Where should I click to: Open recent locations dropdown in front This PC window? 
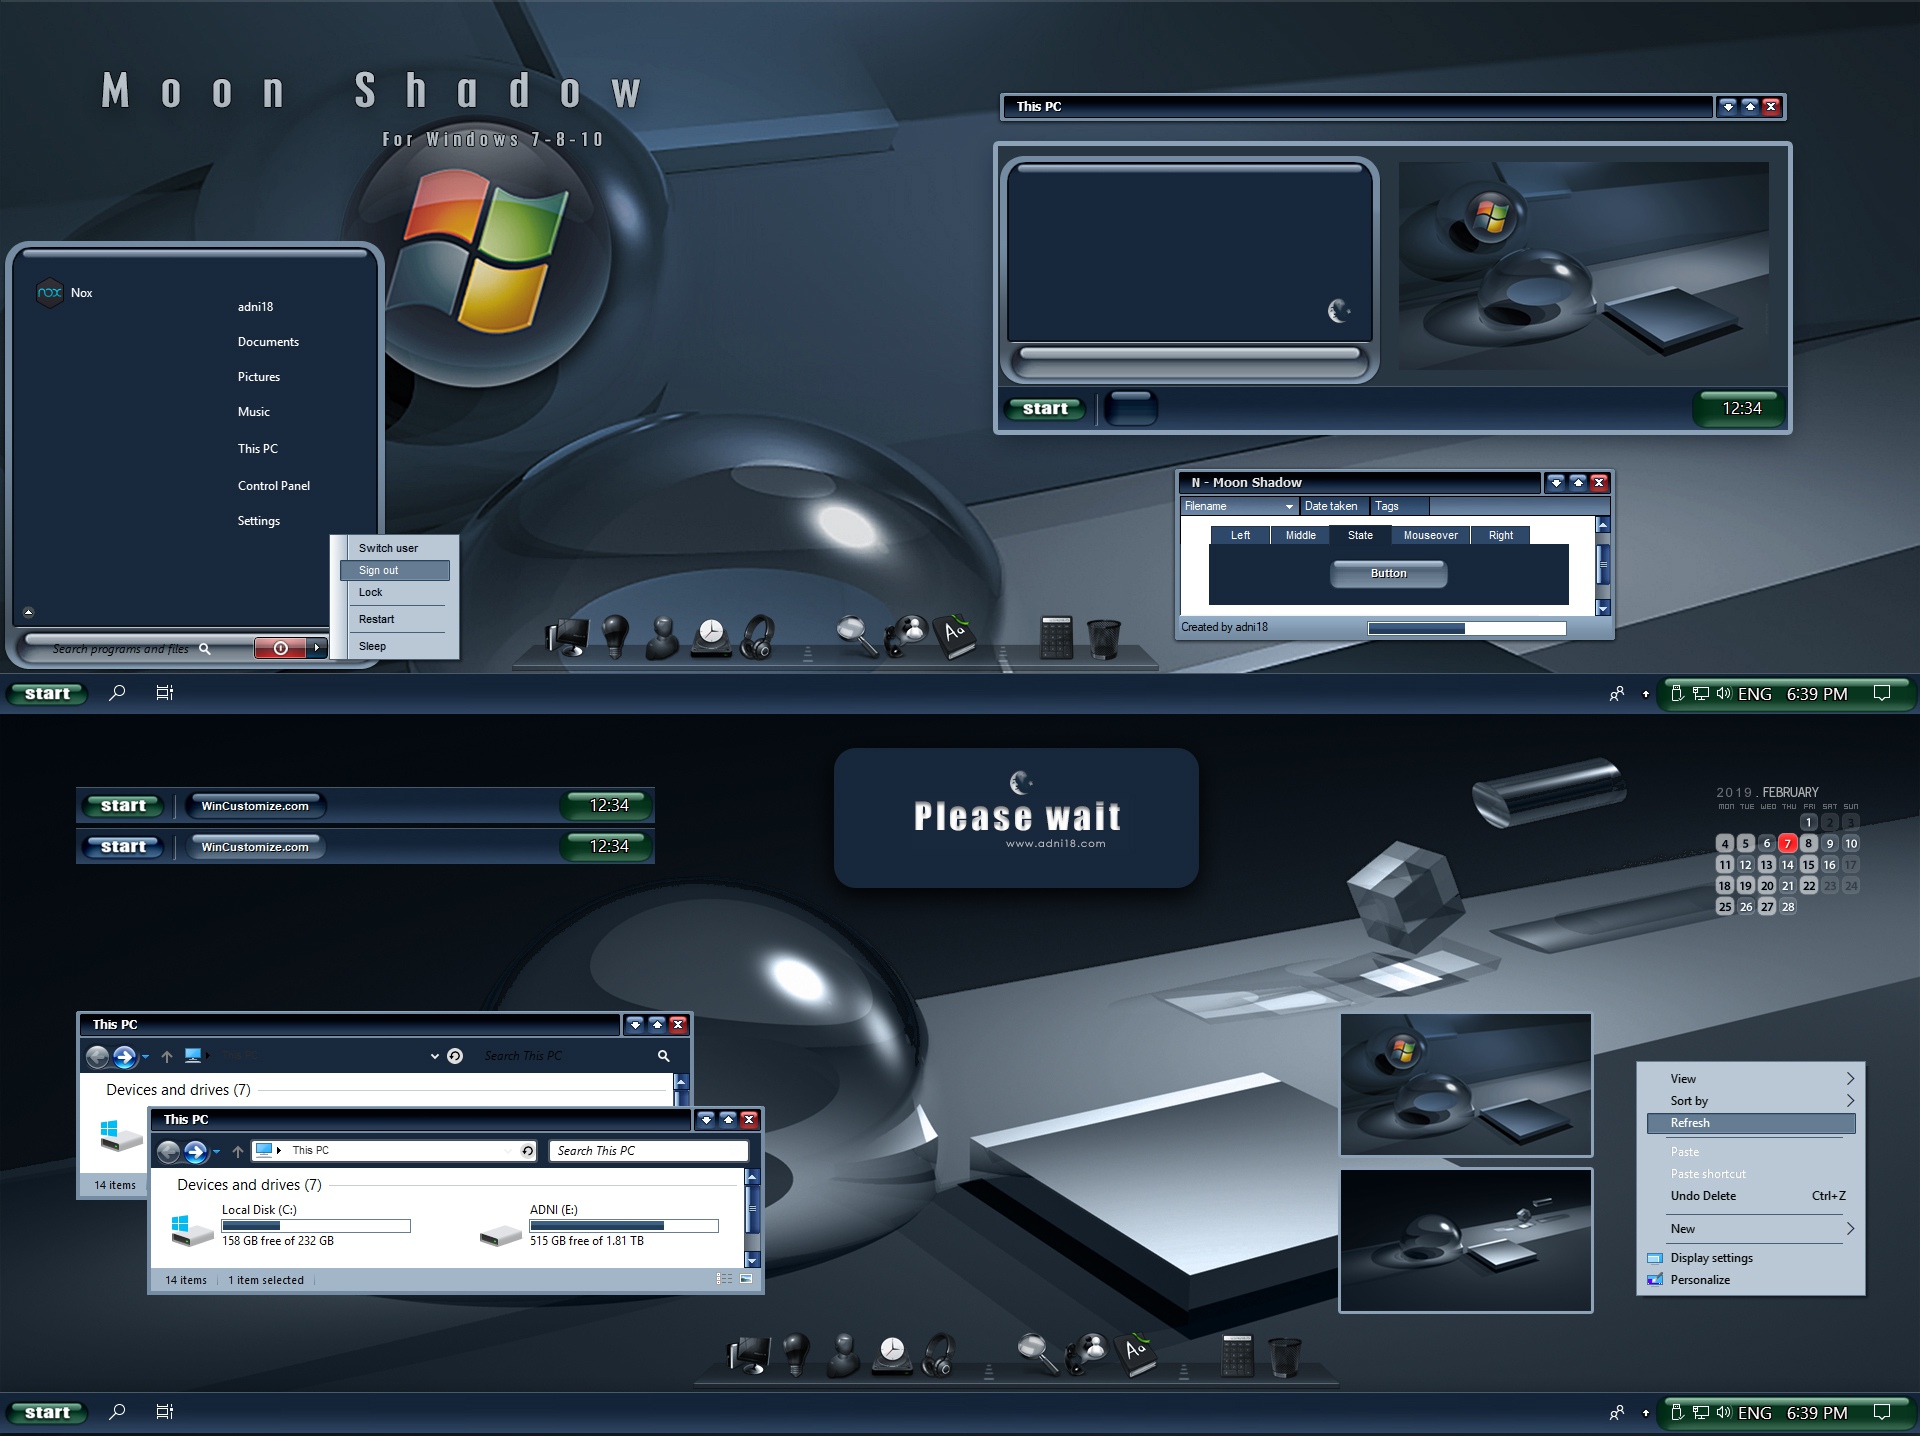[x=216, y=1152]
